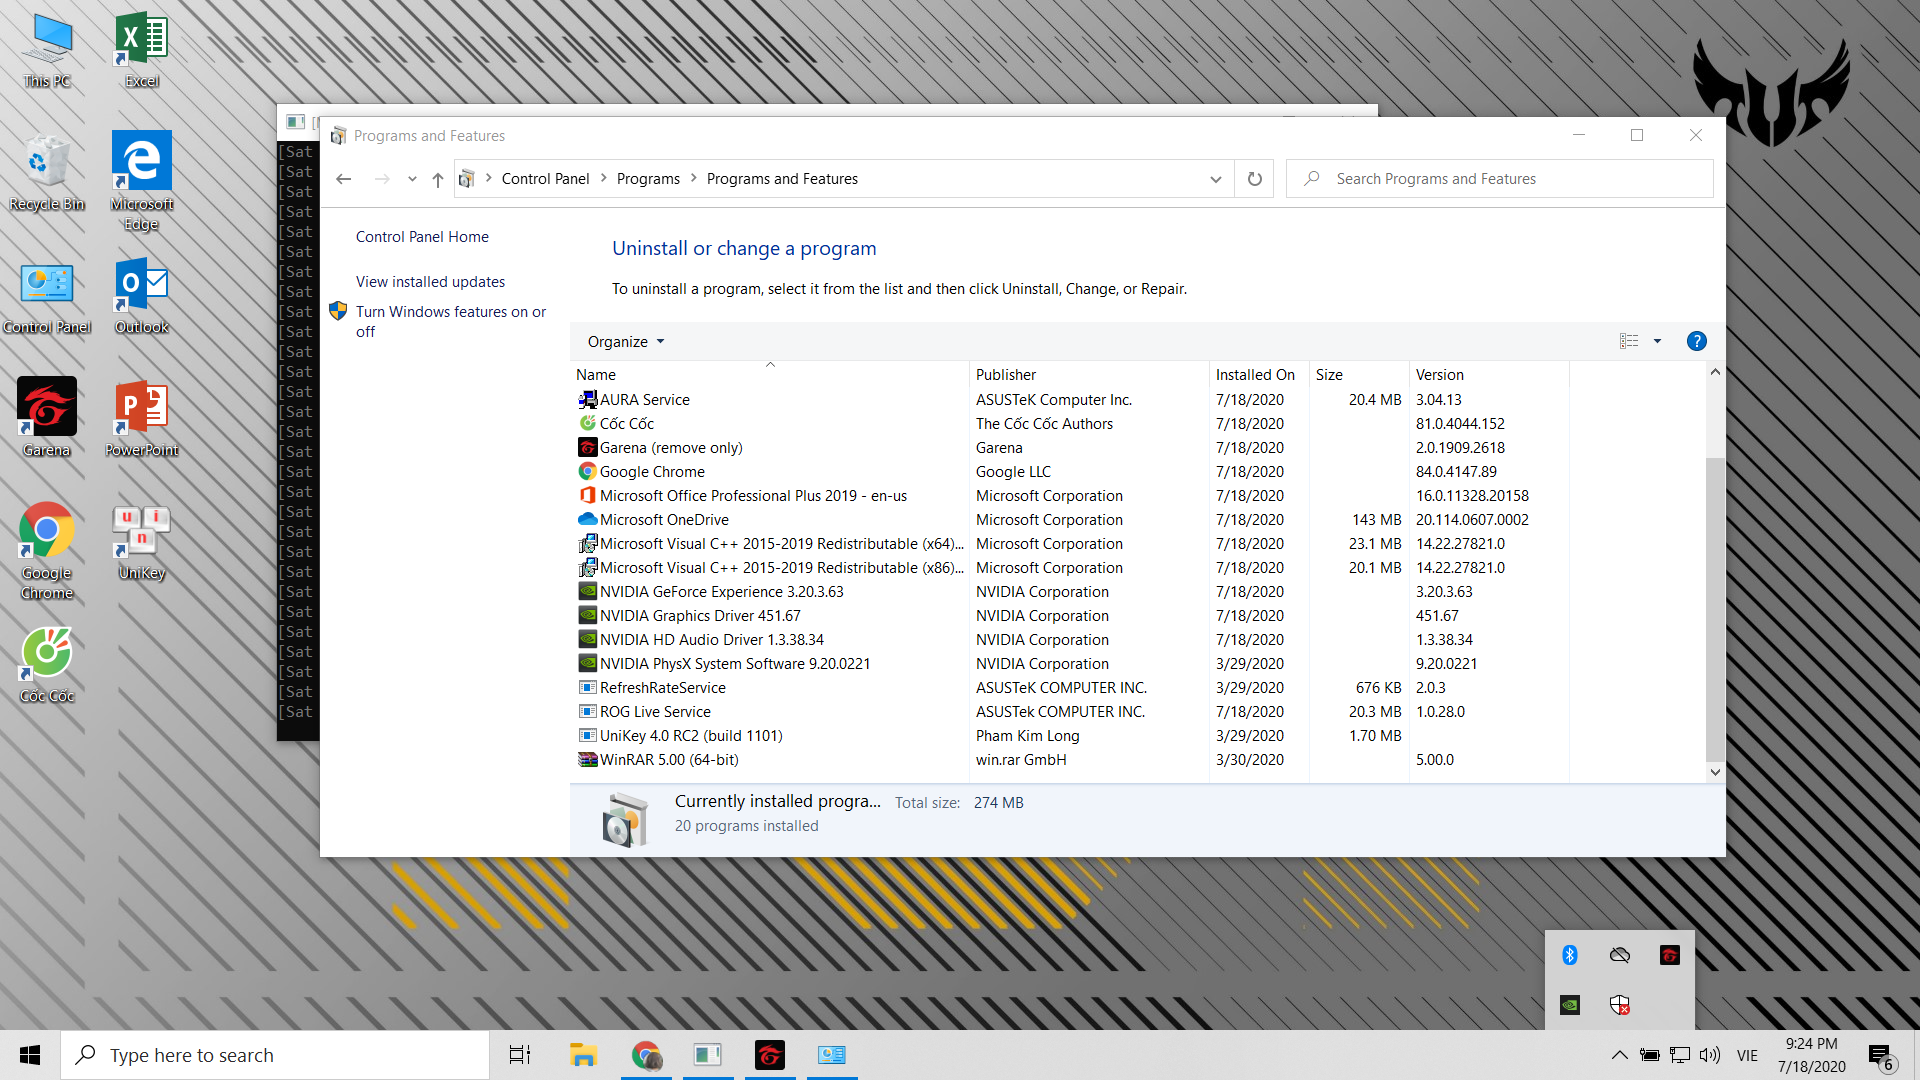Open the Help question mark button

[1696, 341]
